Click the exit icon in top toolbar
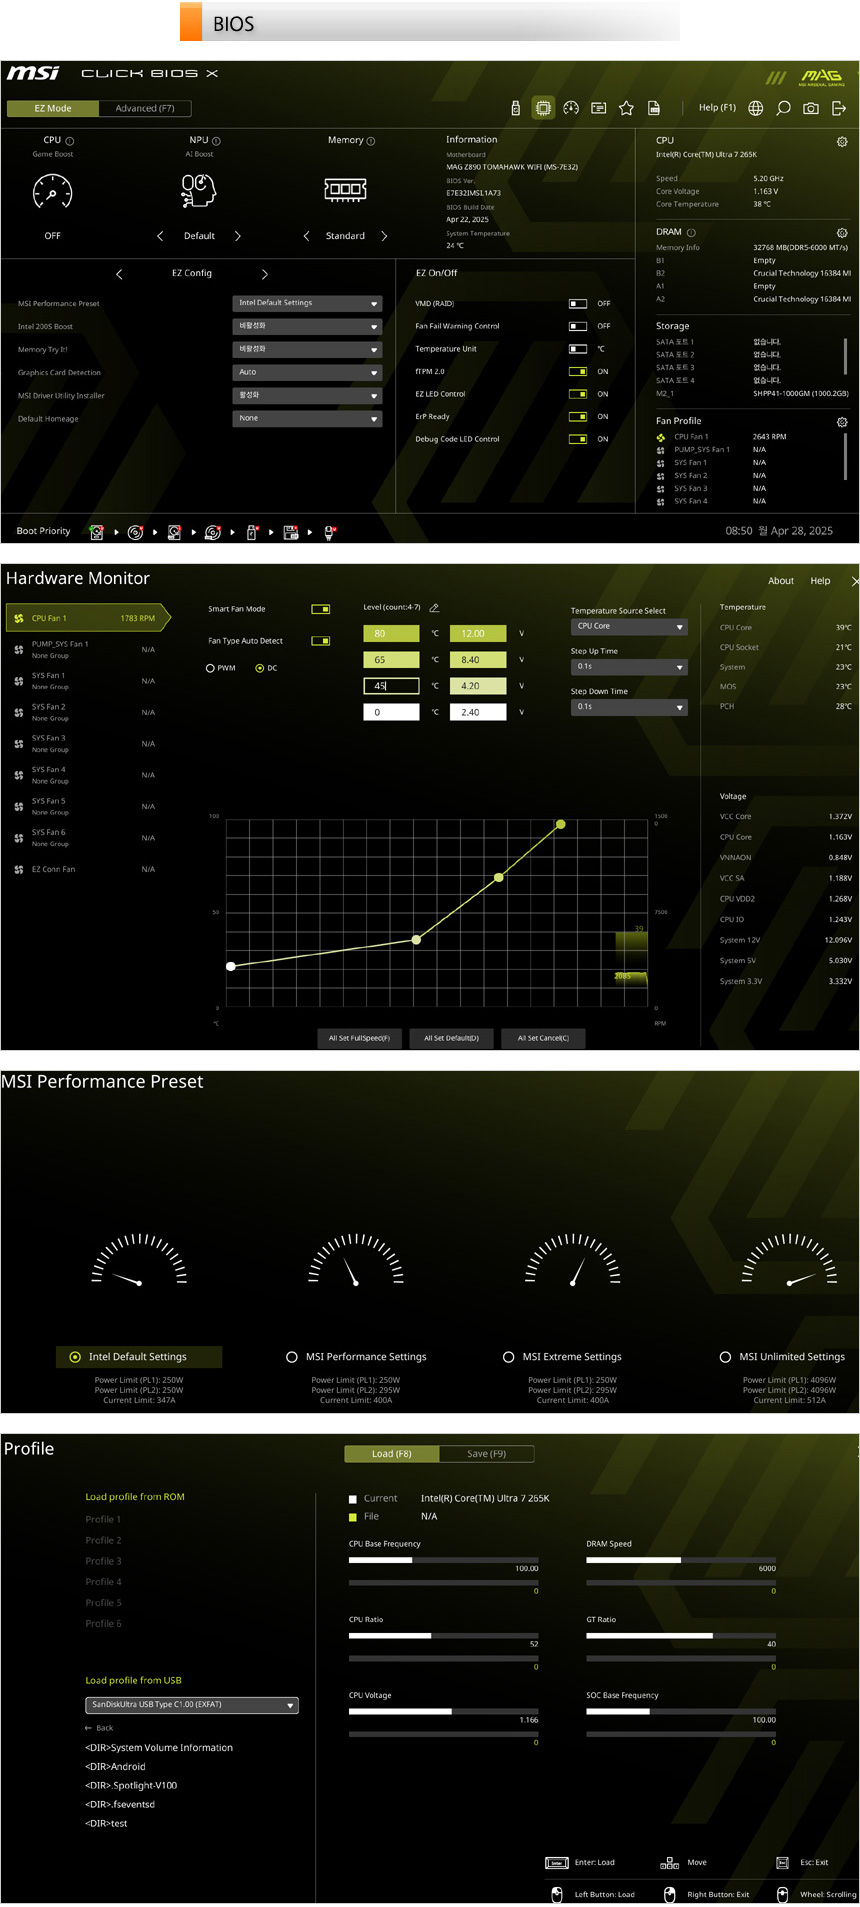860x1907 pixels. [x=839, y=108]
